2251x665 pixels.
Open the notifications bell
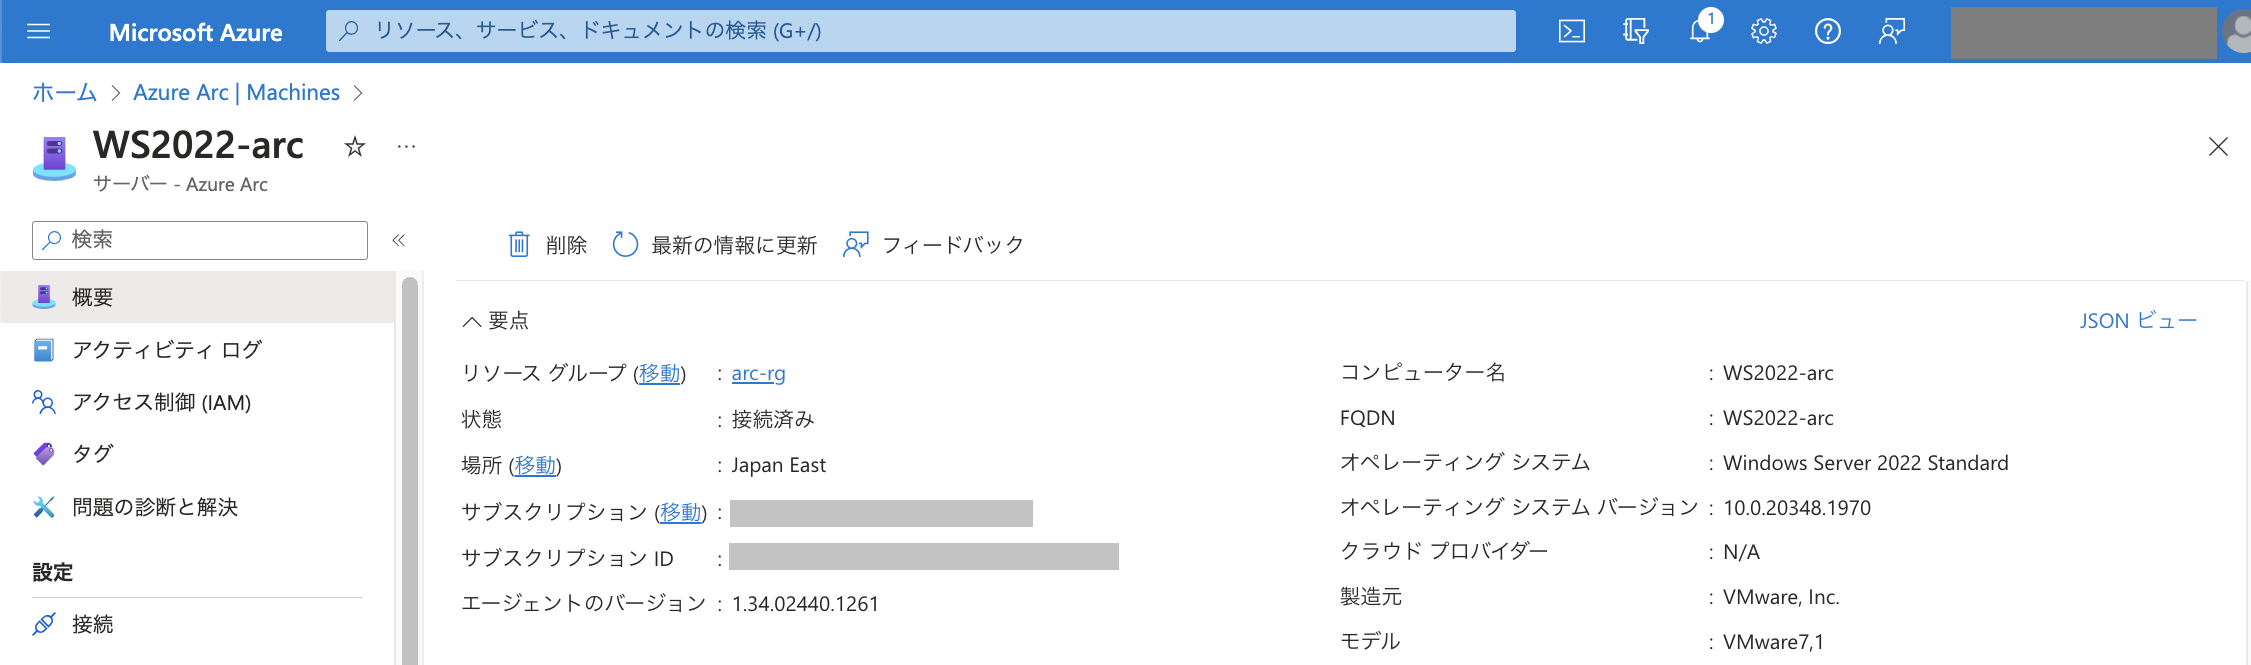pyautogui.click(x=1700, y=32)
